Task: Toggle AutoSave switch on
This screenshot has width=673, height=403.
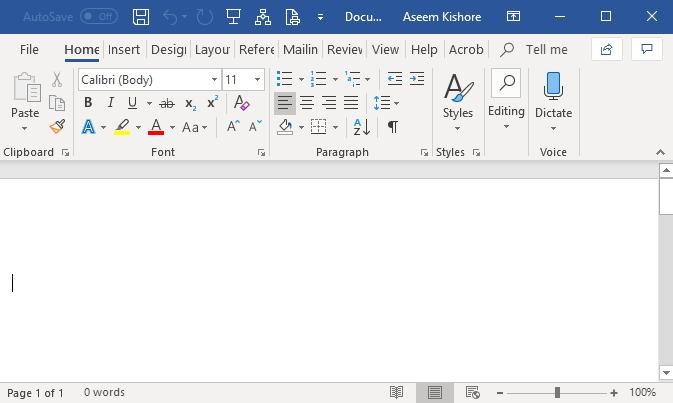Action: point(99,17)
